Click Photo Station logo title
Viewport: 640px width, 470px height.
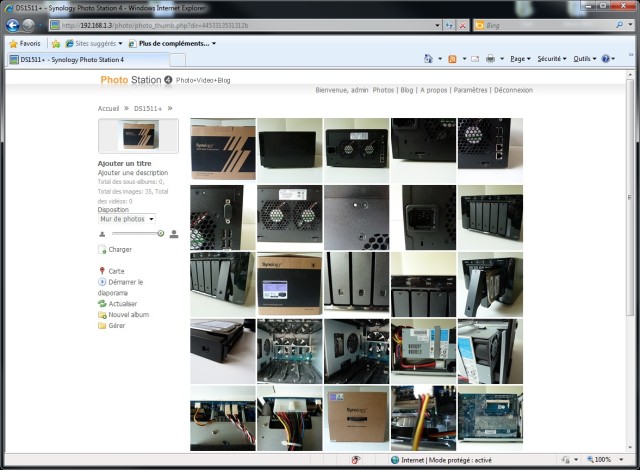coord(136,80)
